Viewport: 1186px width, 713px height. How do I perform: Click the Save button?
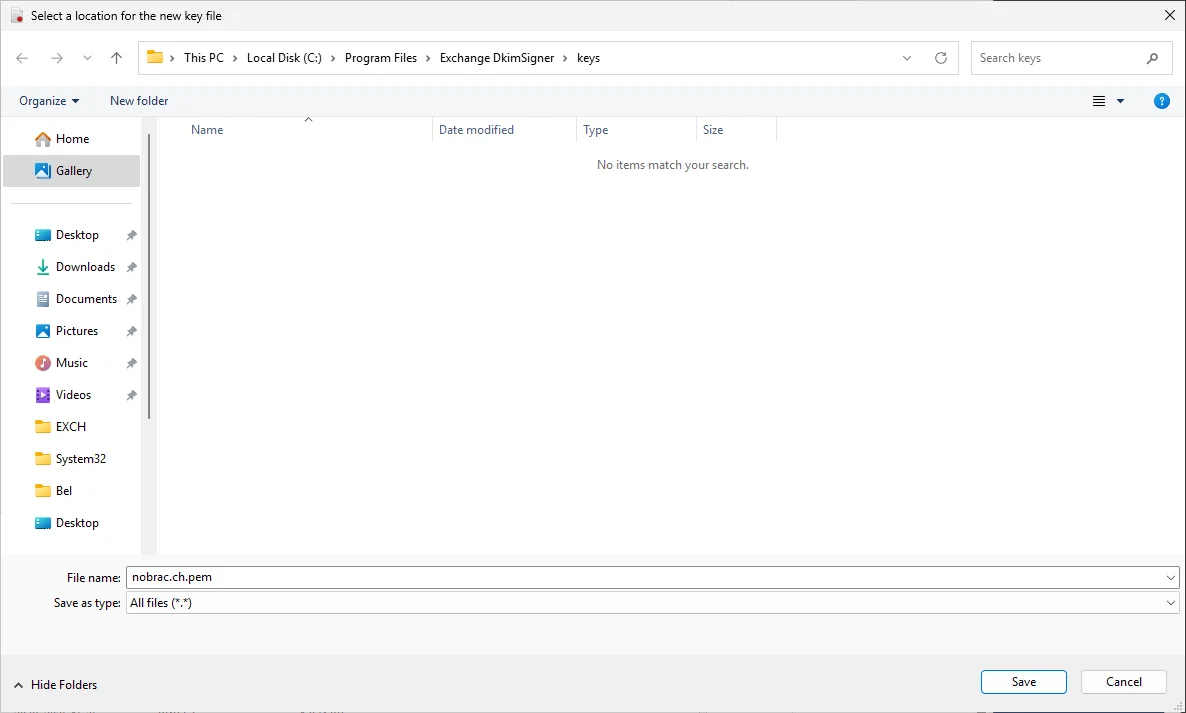click(1023, 682)
